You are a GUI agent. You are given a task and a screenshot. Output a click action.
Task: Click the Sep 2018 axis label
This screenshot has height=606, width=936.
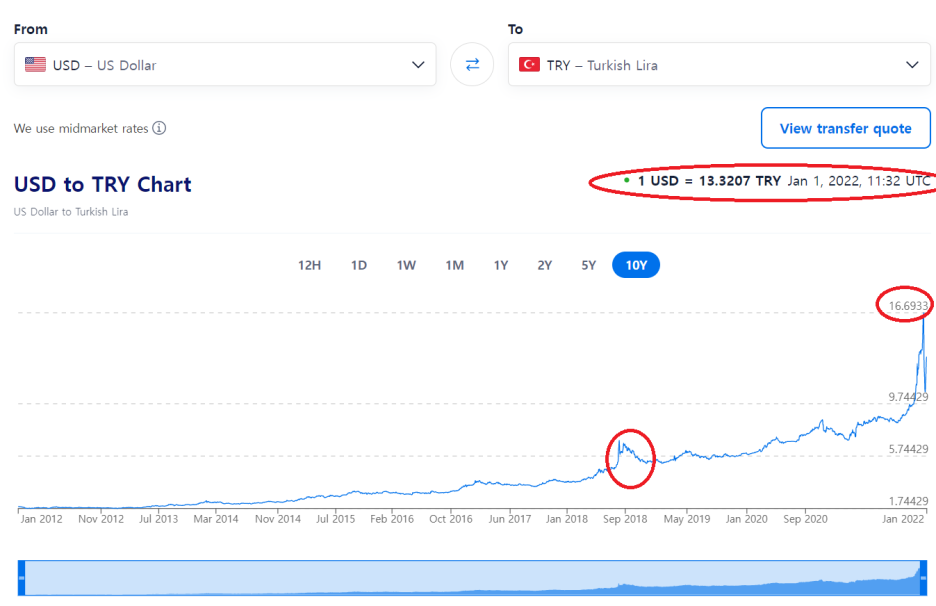pos(625,519)
